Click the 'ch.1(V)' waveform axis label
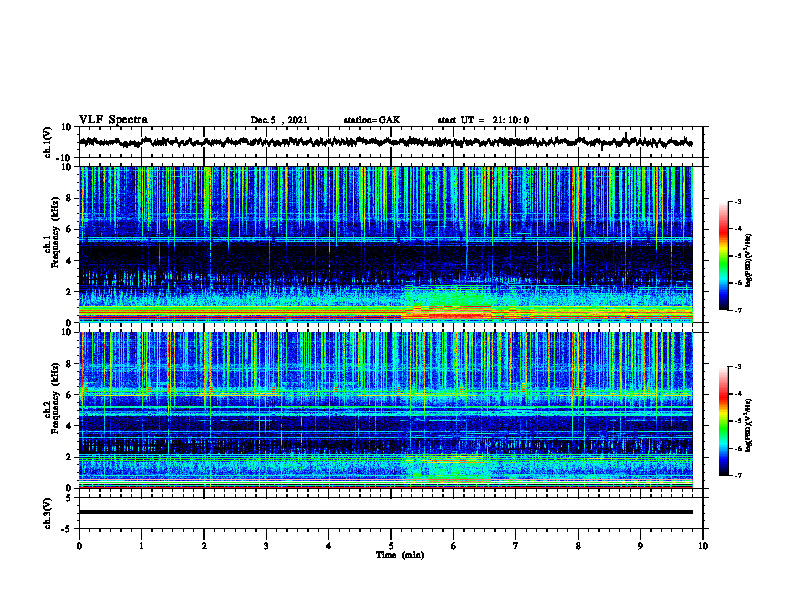This screenshot has height=612, width=792. (48, 142)
